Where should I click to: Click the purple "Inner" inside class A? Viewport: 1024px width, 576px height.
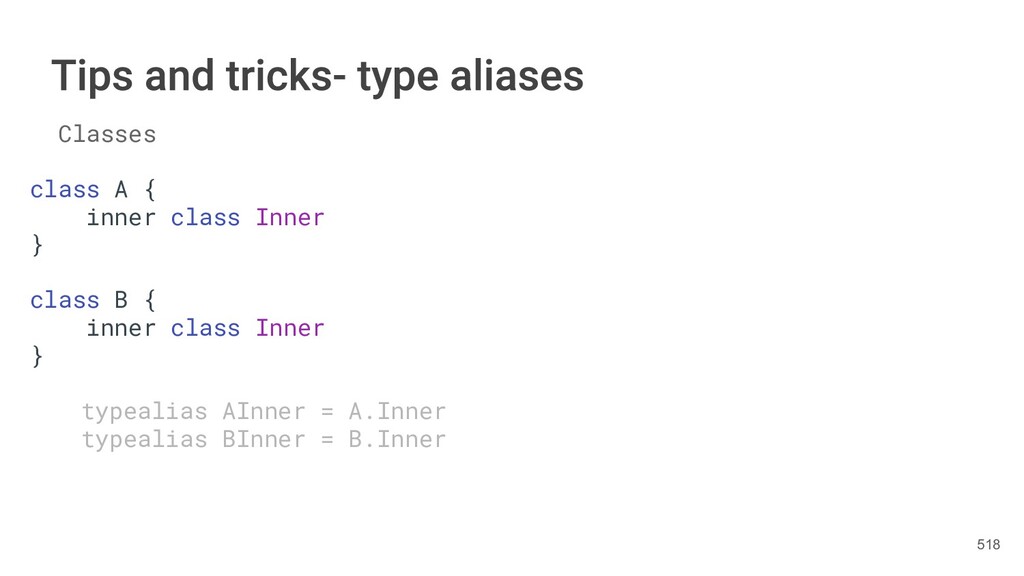290,218
